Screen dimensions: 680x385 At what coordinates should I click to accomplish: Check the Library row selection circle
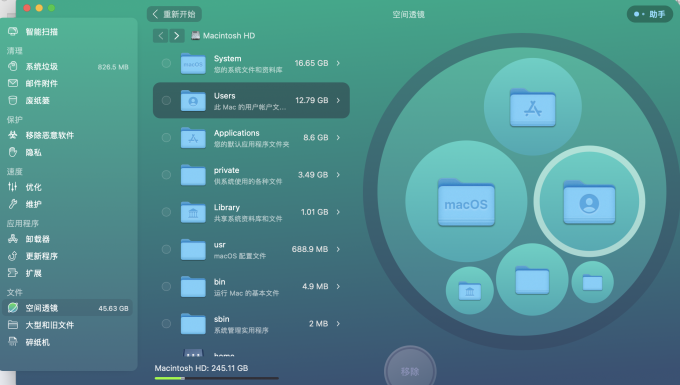coord(166,212)
